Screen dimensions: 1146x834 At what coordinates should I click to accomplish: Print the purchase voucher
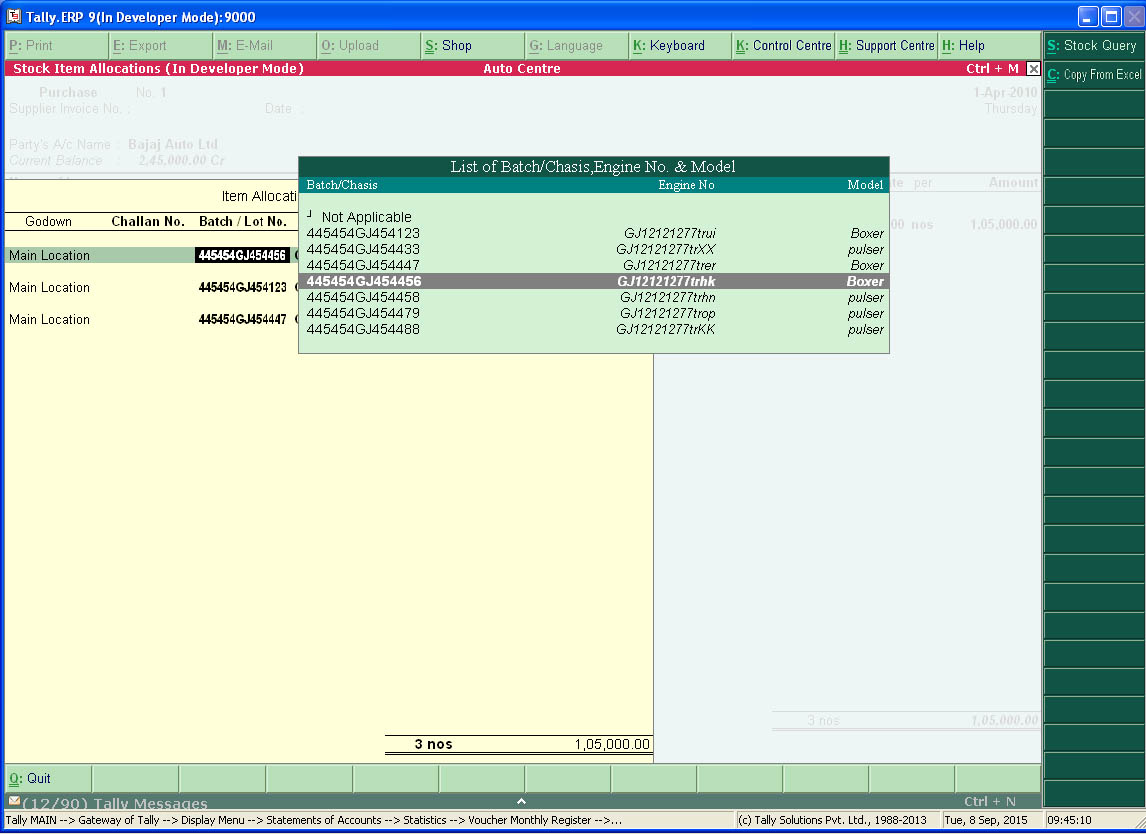click(x=30, y=45)
